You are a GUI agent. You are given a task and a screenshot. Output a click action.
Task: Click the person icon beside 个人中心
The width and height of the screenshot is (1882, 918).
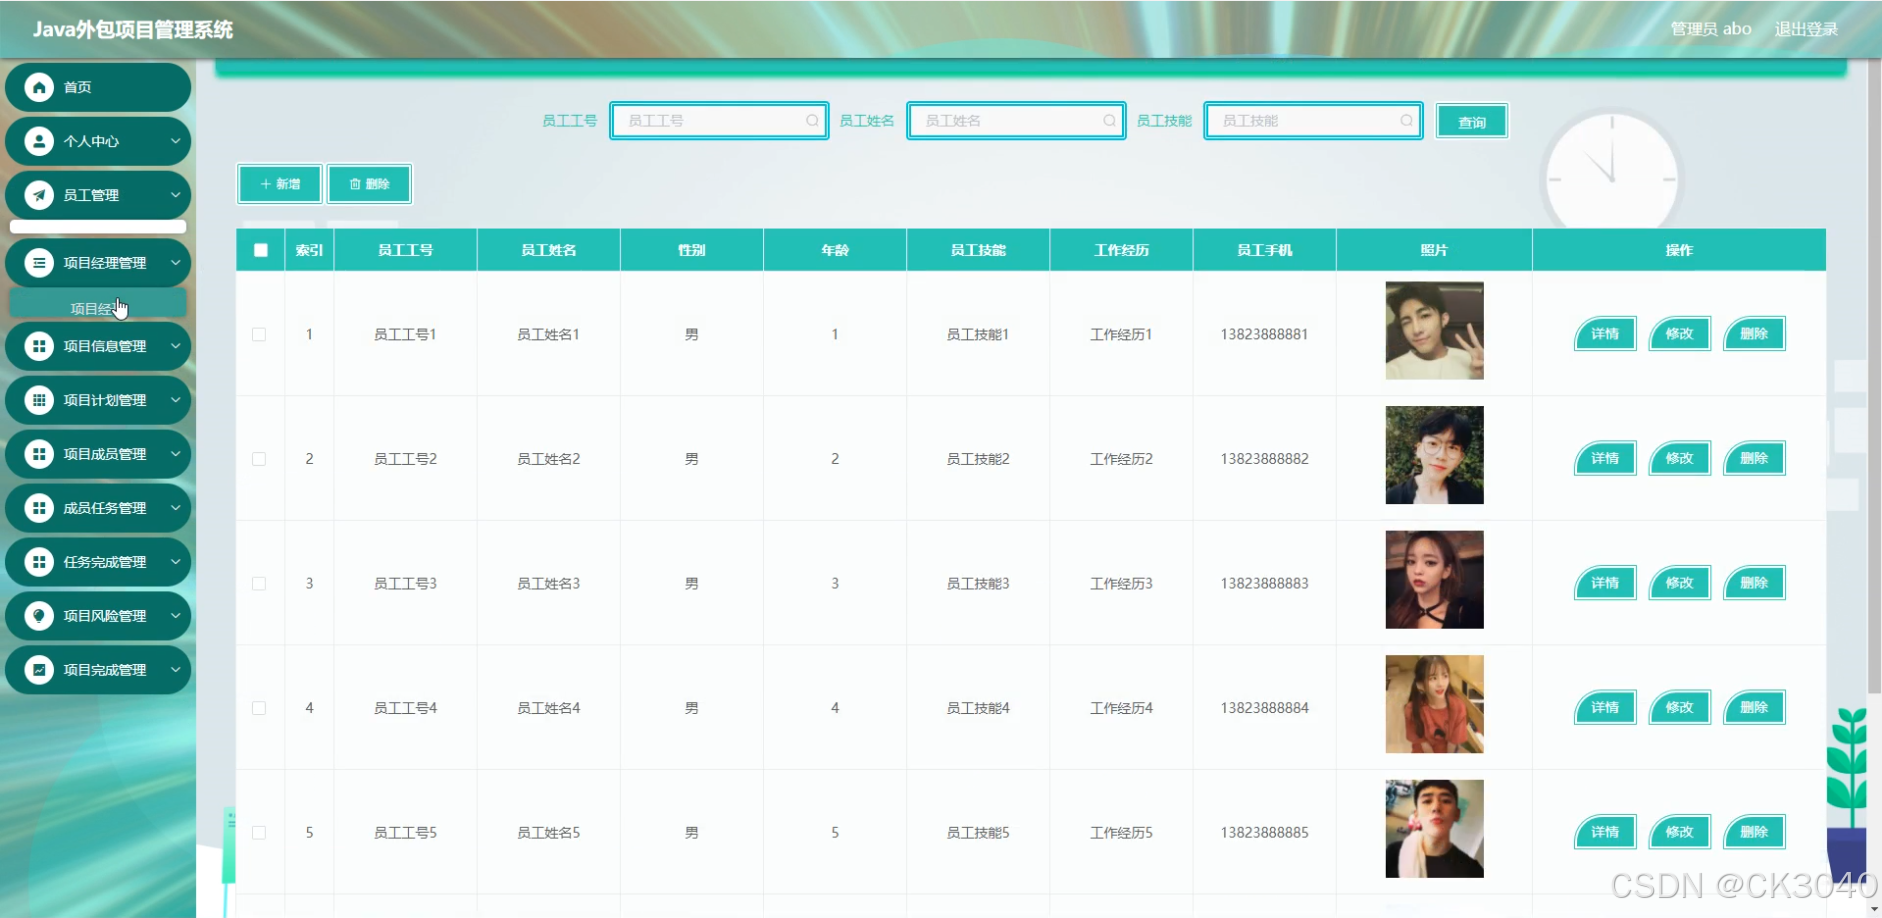pos(39,142)
